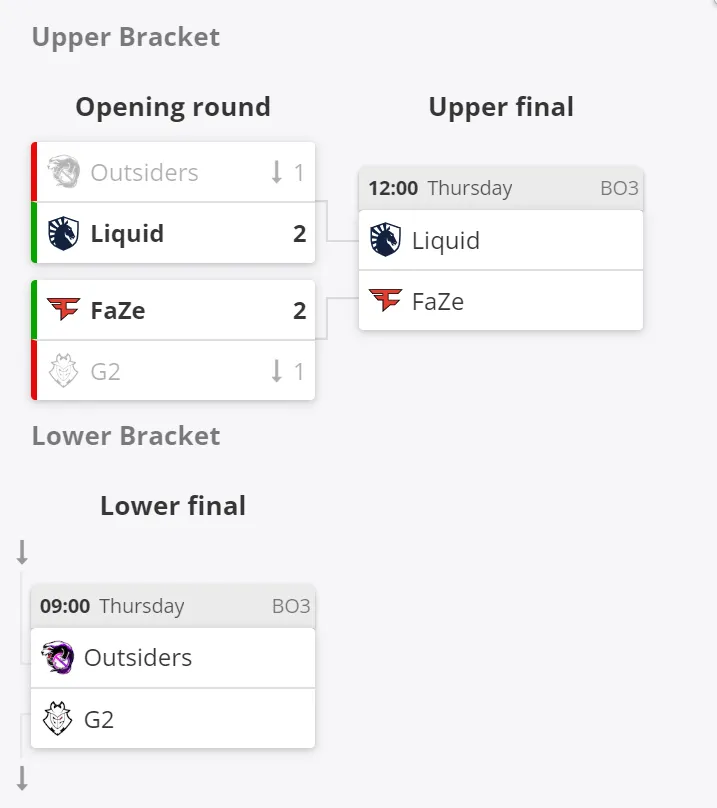Screen dimensions: 717x808
Task: Open Outsiders team name in Lower final
Action: [x=138, y=658]
